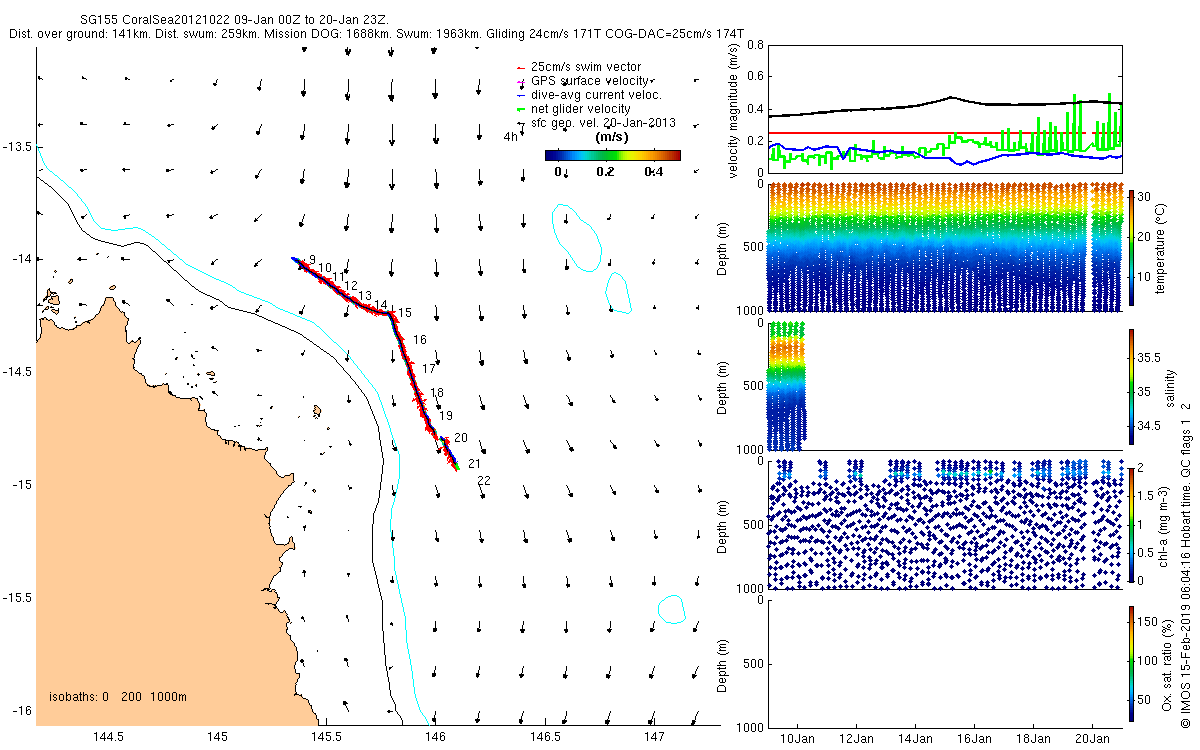Click the 'GPS surface velocity' legend entry
This screenshot has height=750, width=1200.
point(582,81)
